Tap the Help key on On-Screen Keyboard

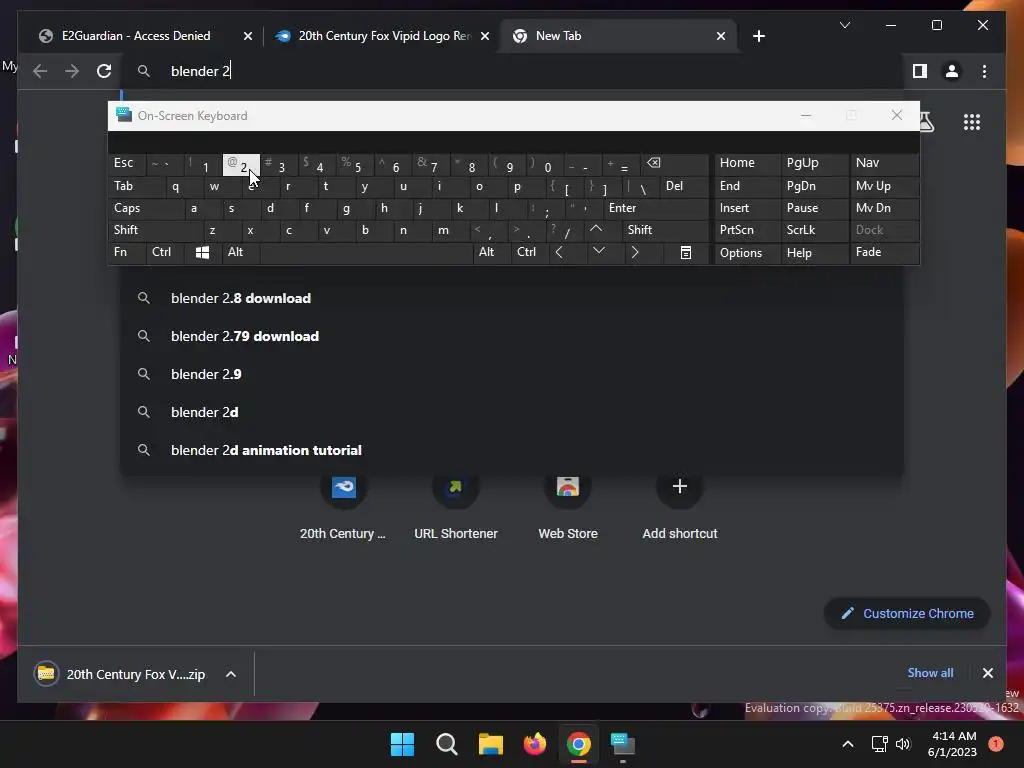click(x=815, y=253)
